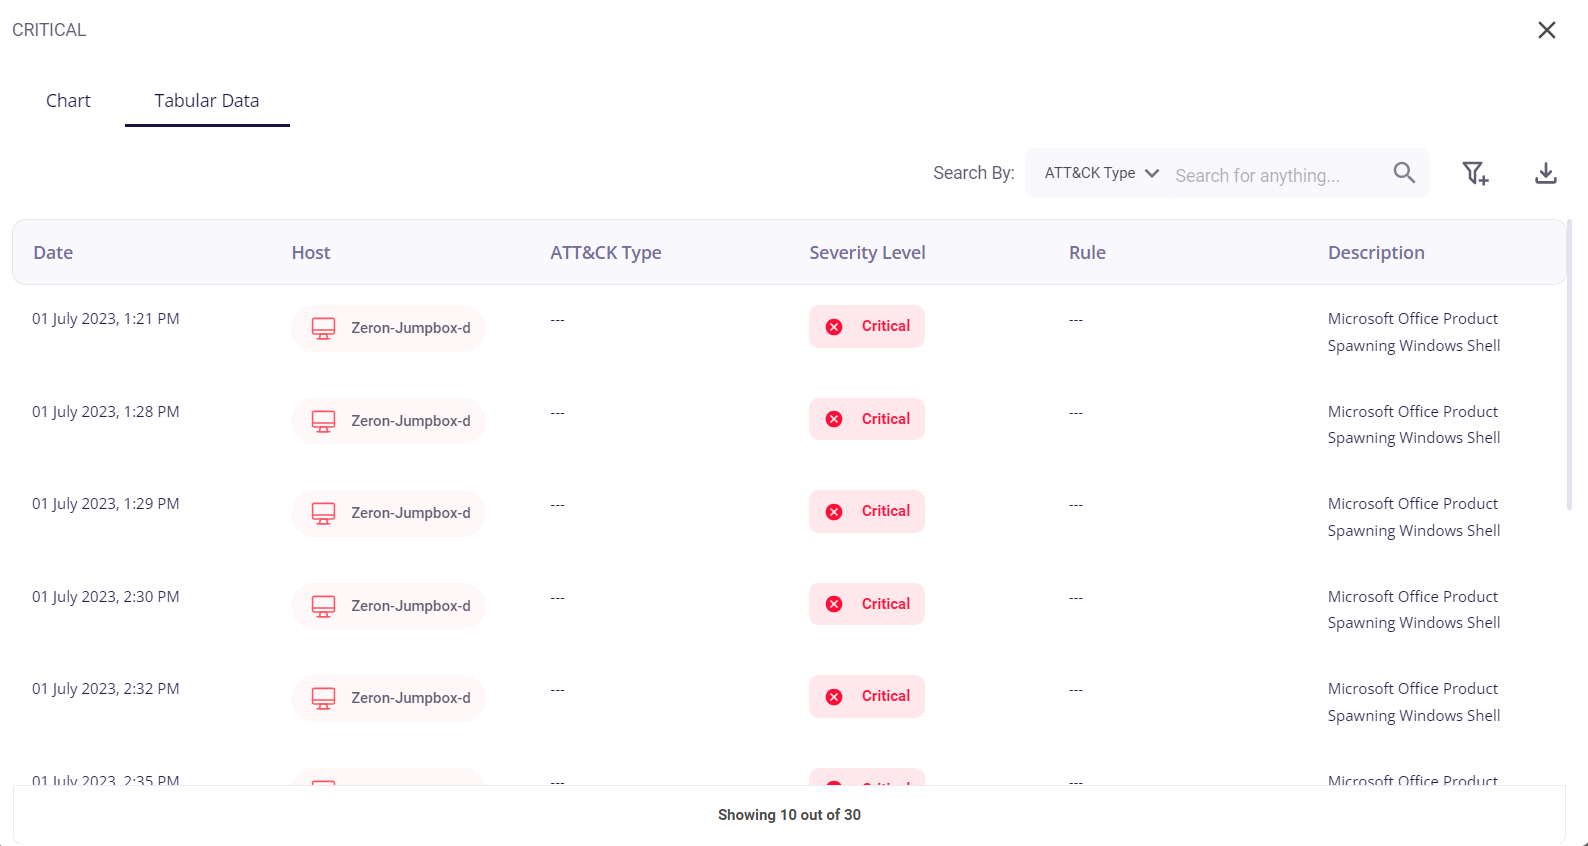1588x846 pixels.
Task: Click the Critical badge in 2:30 PM row
Action: [867, 604]
